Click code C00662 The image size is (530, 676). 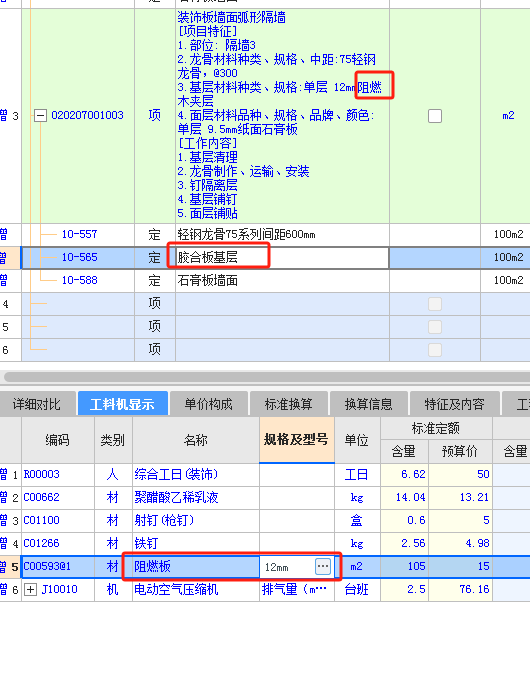(41, 497)
